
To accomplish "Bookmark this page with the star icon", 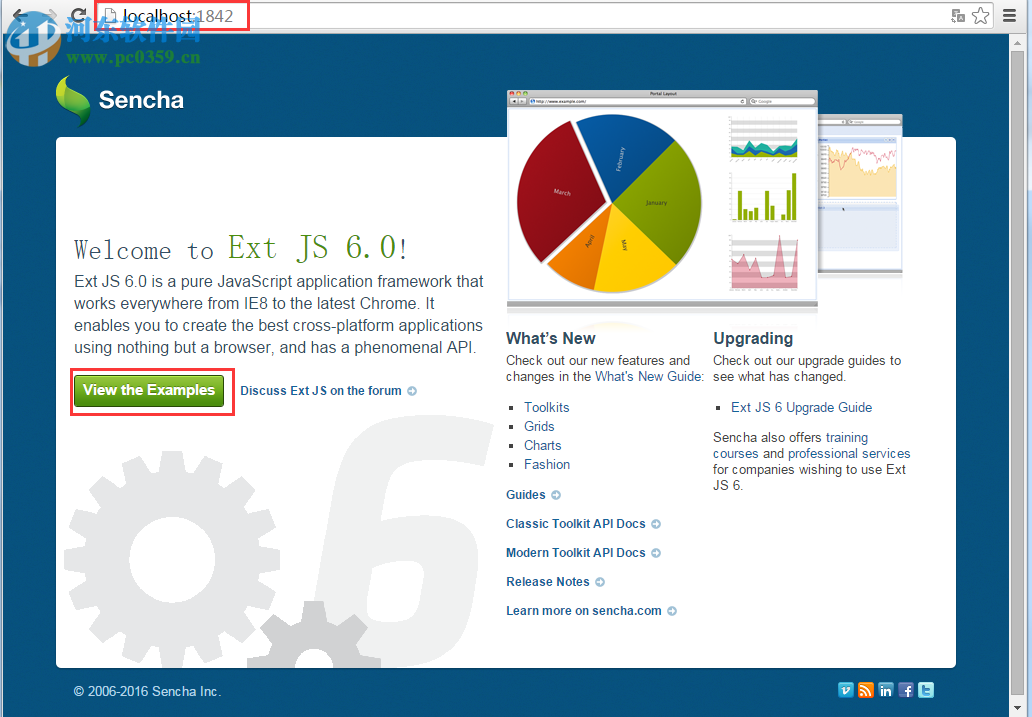I will click(x=980, y=16).
